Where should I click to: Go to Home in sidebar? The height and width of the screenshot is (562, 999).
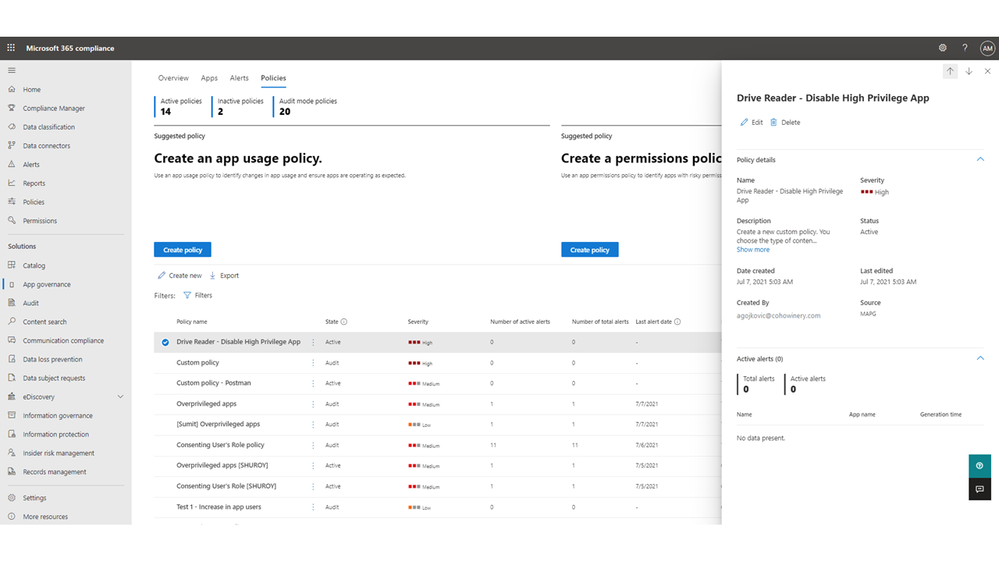31,90
